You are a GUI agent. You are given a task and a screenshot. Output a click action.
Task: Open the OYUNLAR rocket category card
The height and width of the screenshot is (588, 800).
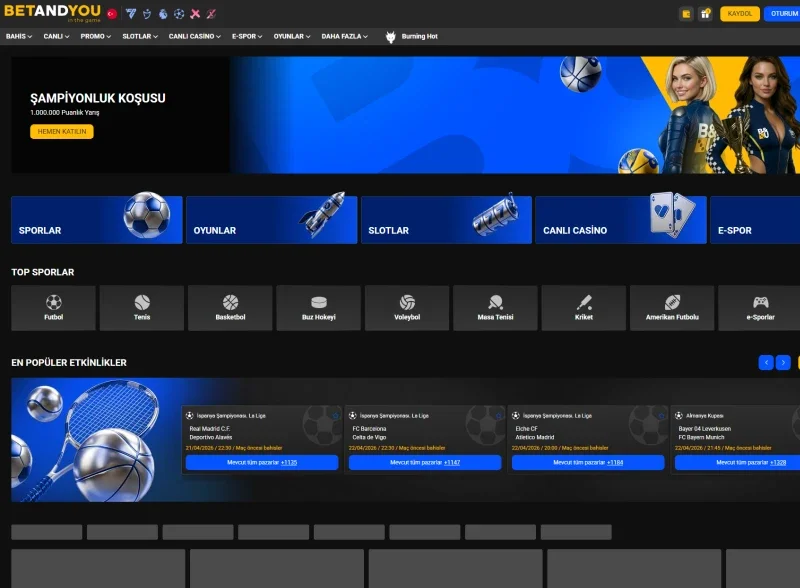point(271,219)
